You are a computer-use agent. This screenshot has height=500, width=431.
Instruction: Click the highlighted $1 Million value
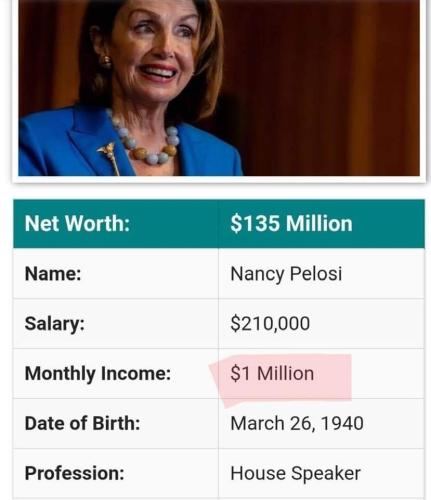tap(272, 373)
